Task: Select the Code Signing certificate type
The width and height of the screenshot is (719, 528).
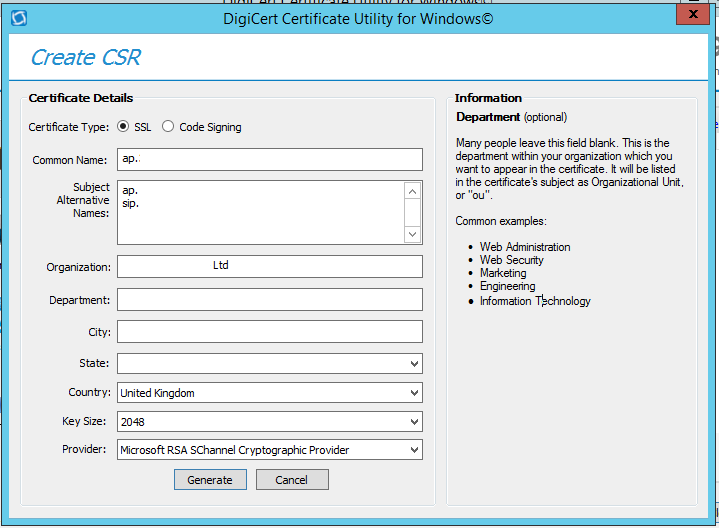Action: coord(168,126)
